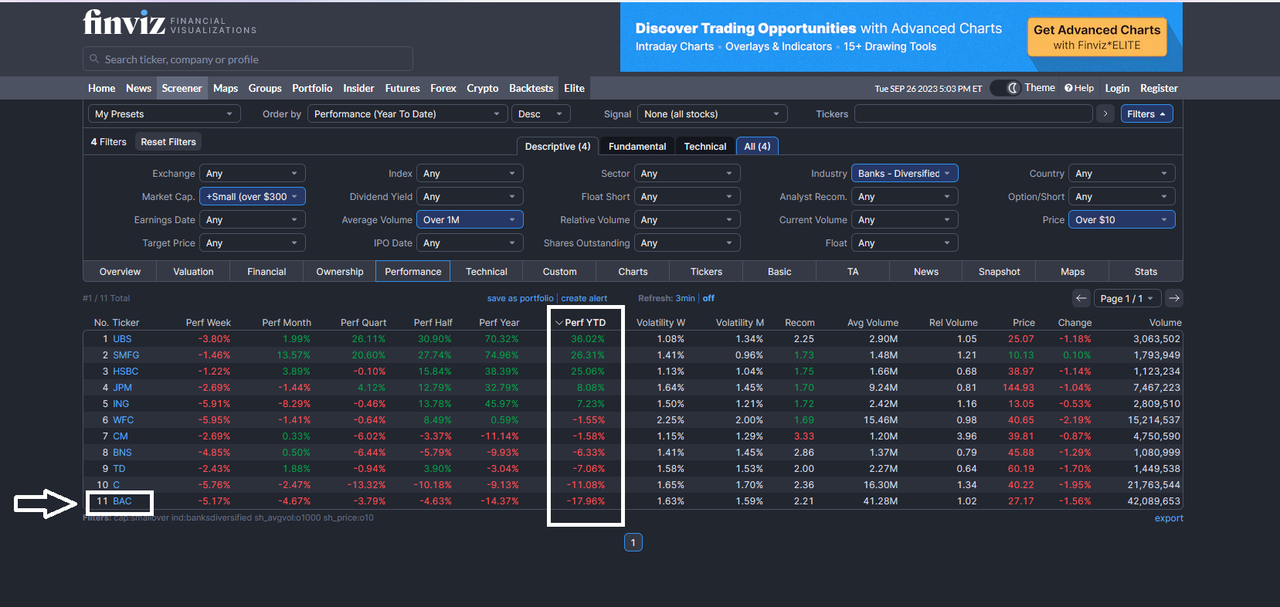This screenshot has width=1280, height=607.
Task: Go to previous results page arrow
Action: pyautogui.click(x=1080, y=298)
